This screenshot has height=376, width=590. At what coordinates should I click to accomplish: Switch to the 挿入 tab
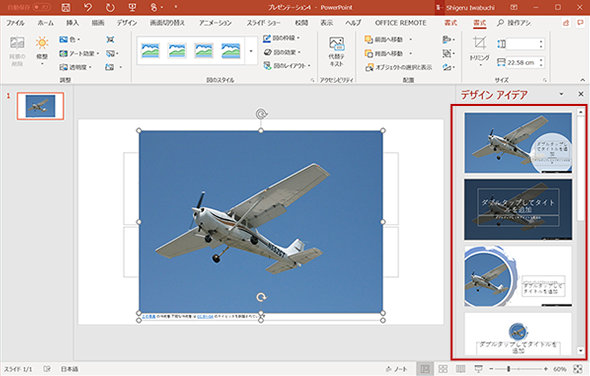pyautogui.click(x=72, y=23)
